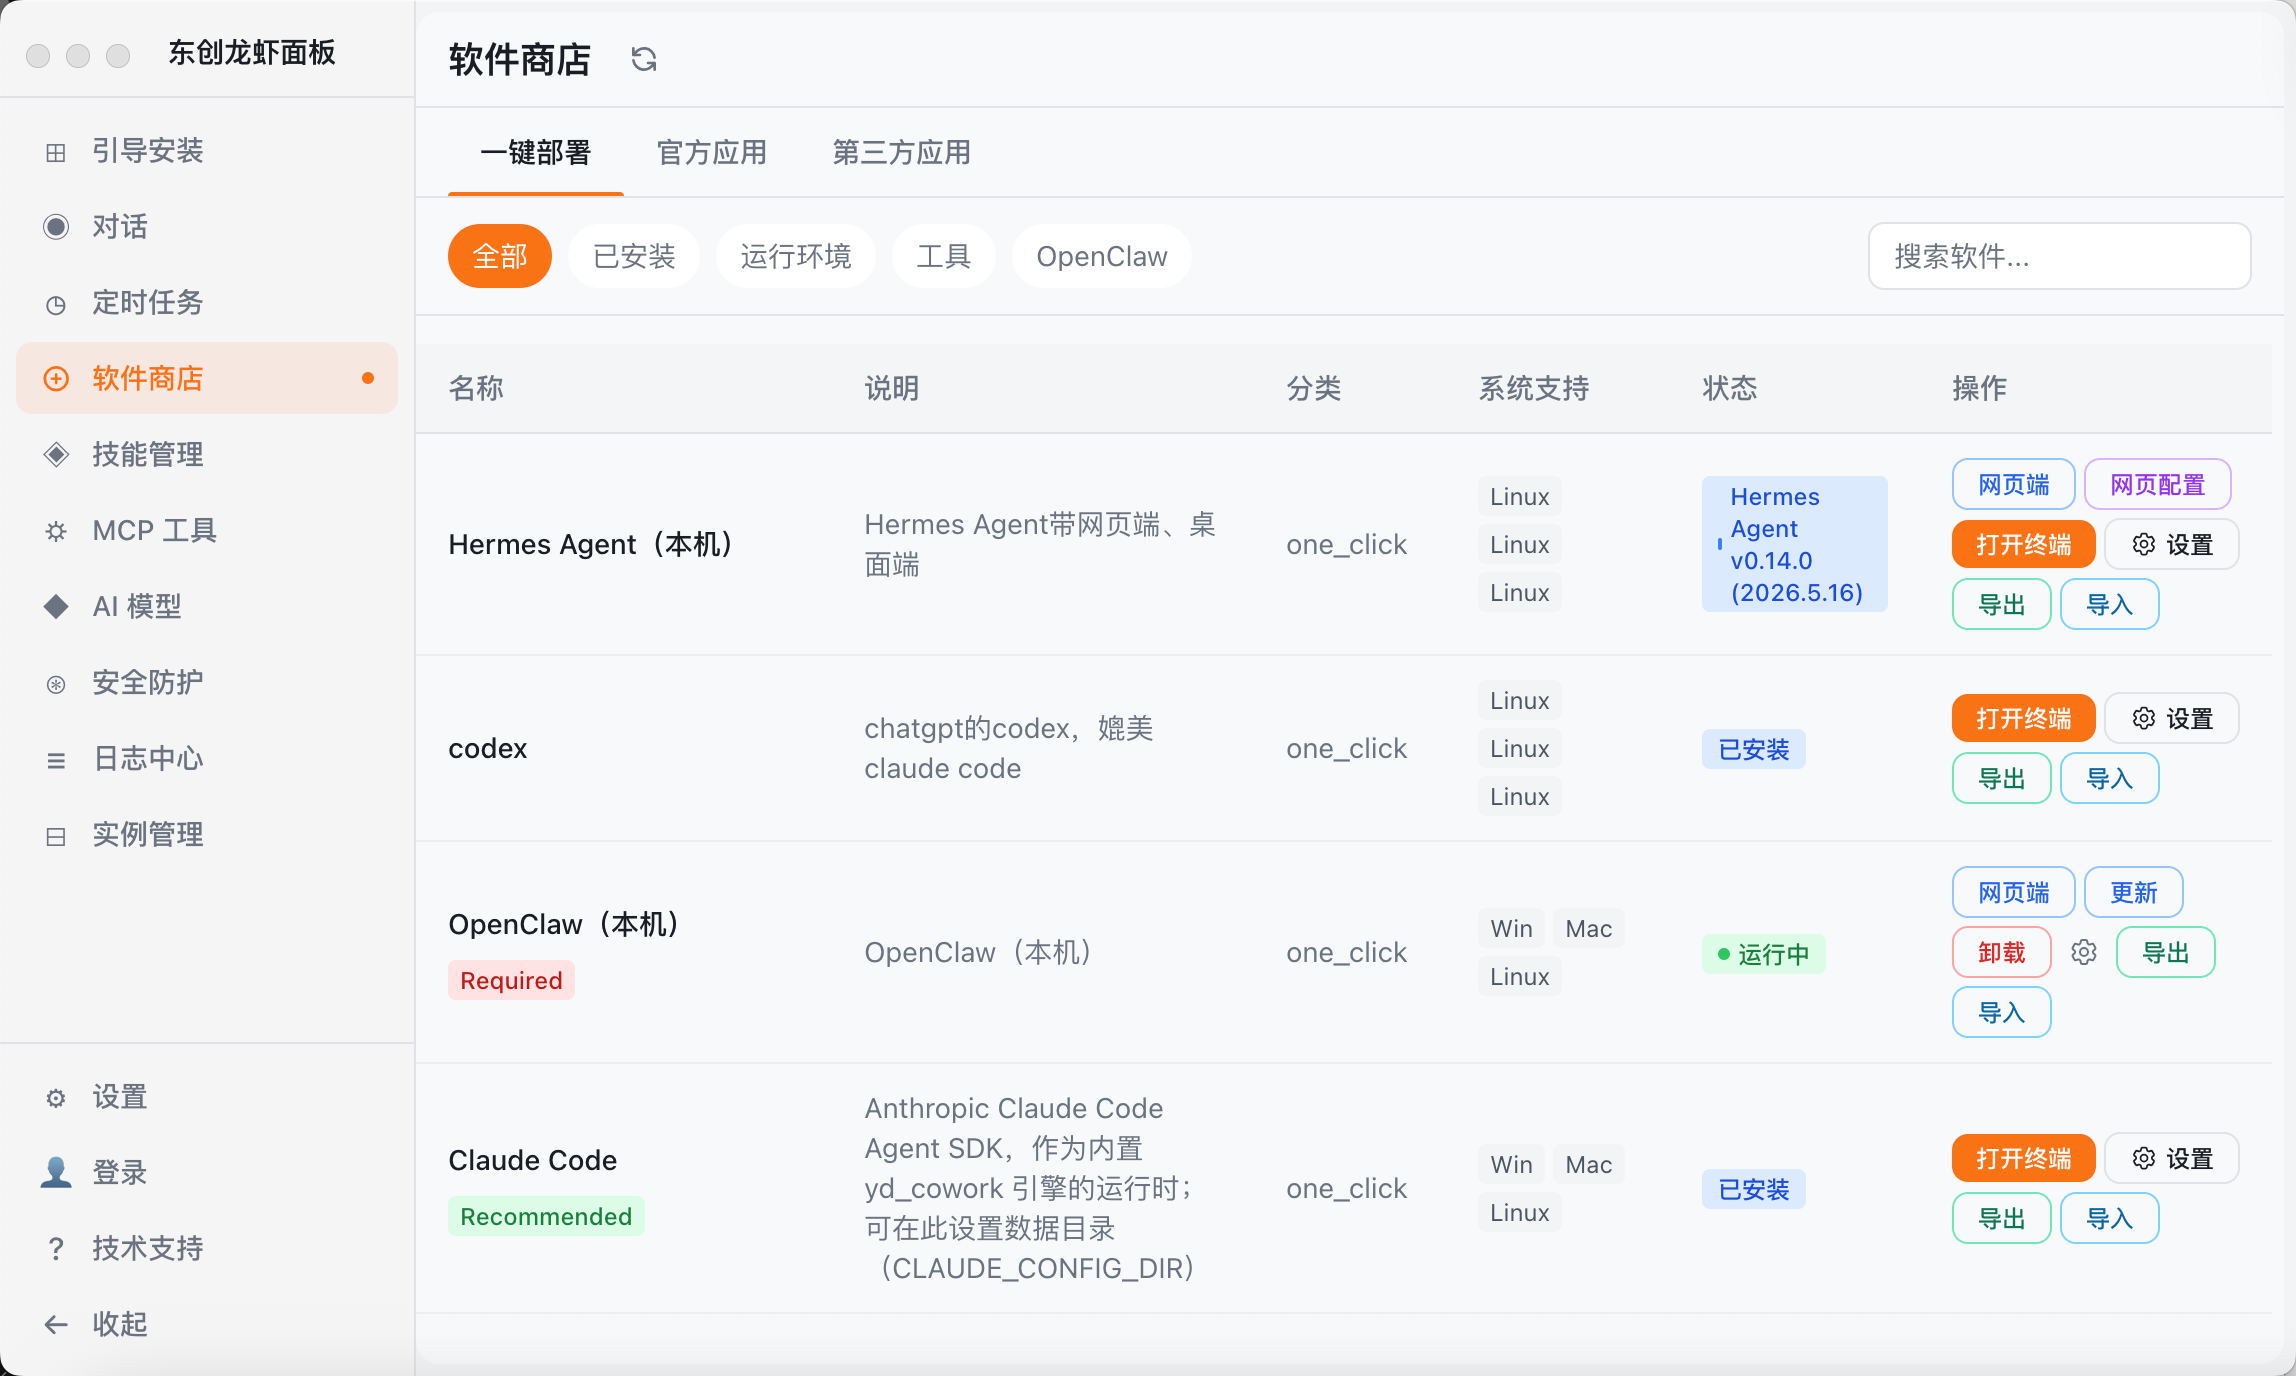The image size is (2296, 1376).
Task: Click the 安全防护 shield icon
Action: click(x=56, y=684)
